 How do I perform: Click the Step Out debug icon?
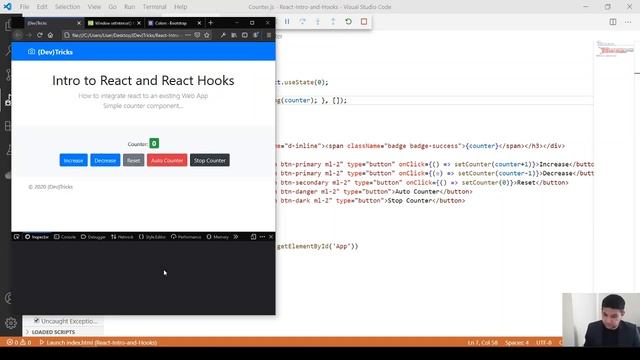333,22
